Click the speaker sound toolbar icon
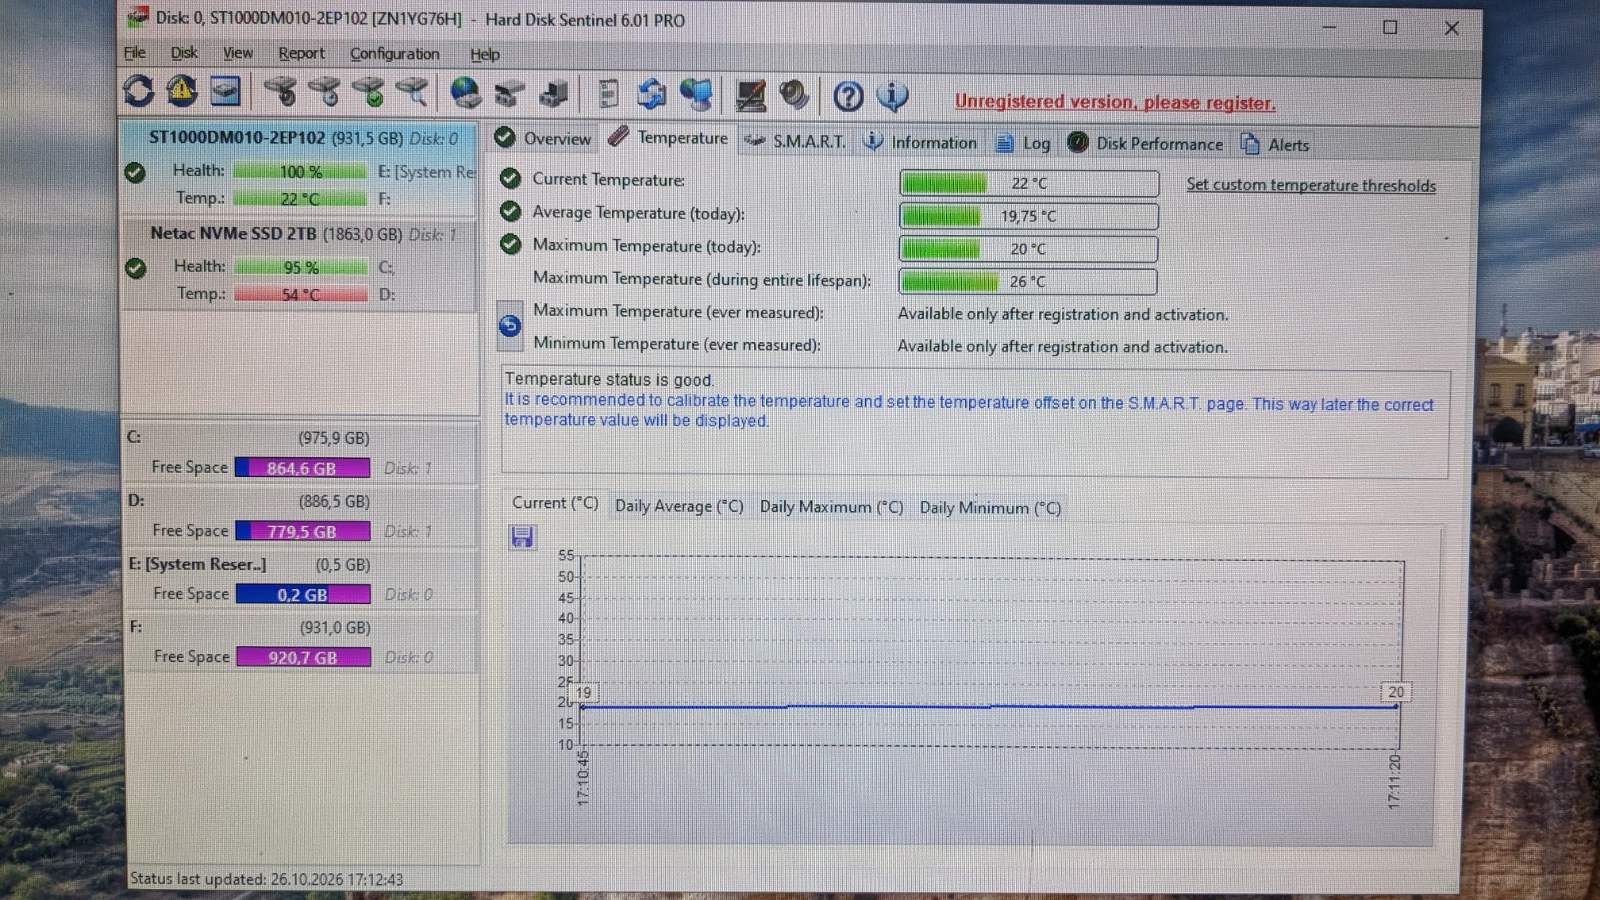 (x=794, y=96)
